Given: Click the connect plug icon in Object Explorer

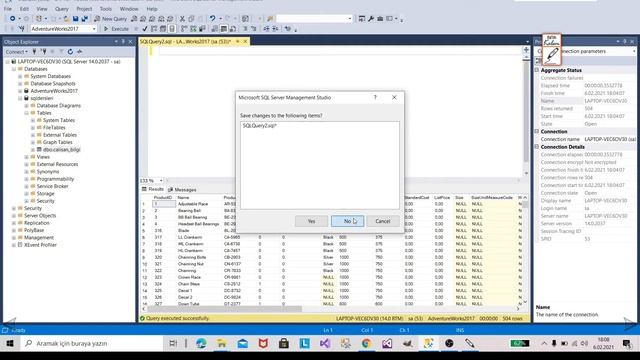Looking at the screenshot, I should pyautogui.click(x=34, y=52).
